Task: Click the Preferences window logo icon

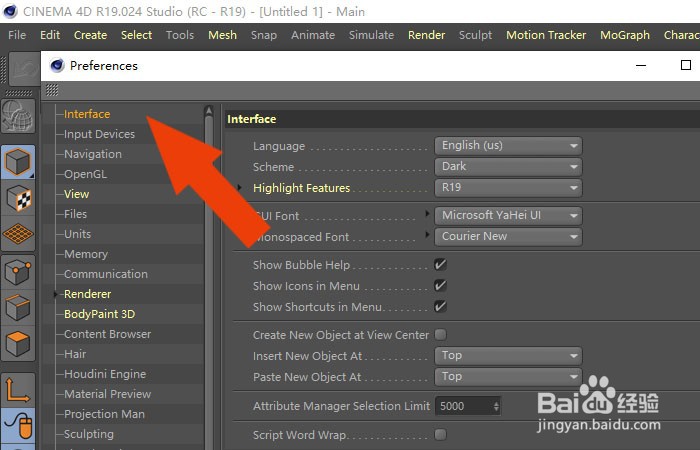Action: [x=57, y=66]
